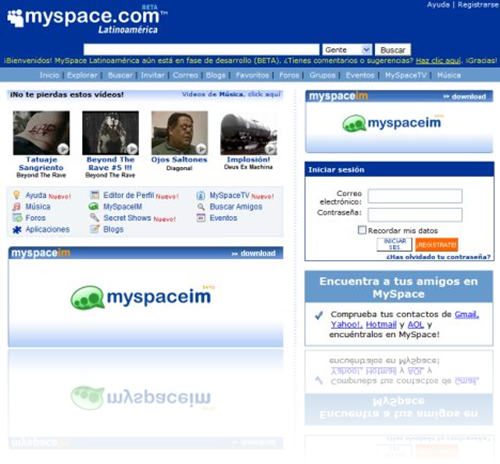Open the Invitar nav item
The image size is (500, 464).
(152, 75)
